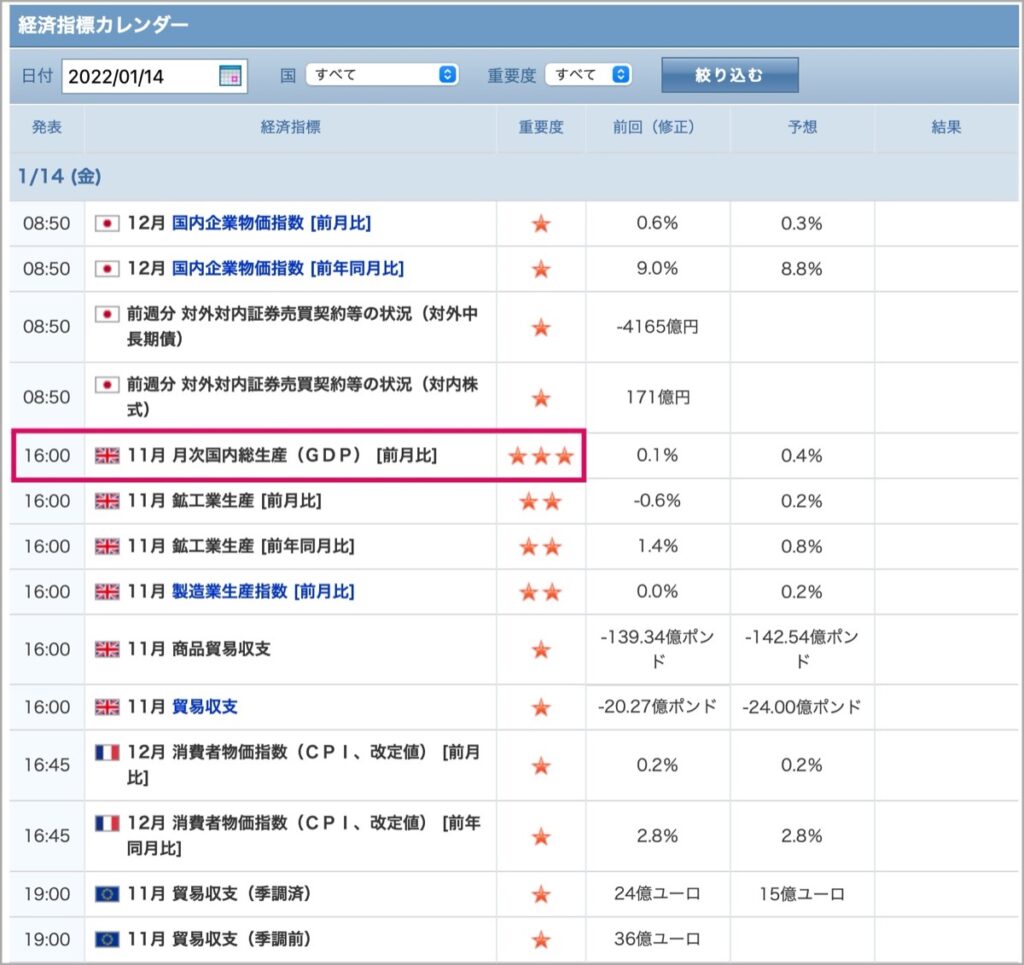1024x965 pixels.
Task: Click the date field showing 2022/01/14
Action: [x=154, y=76]
